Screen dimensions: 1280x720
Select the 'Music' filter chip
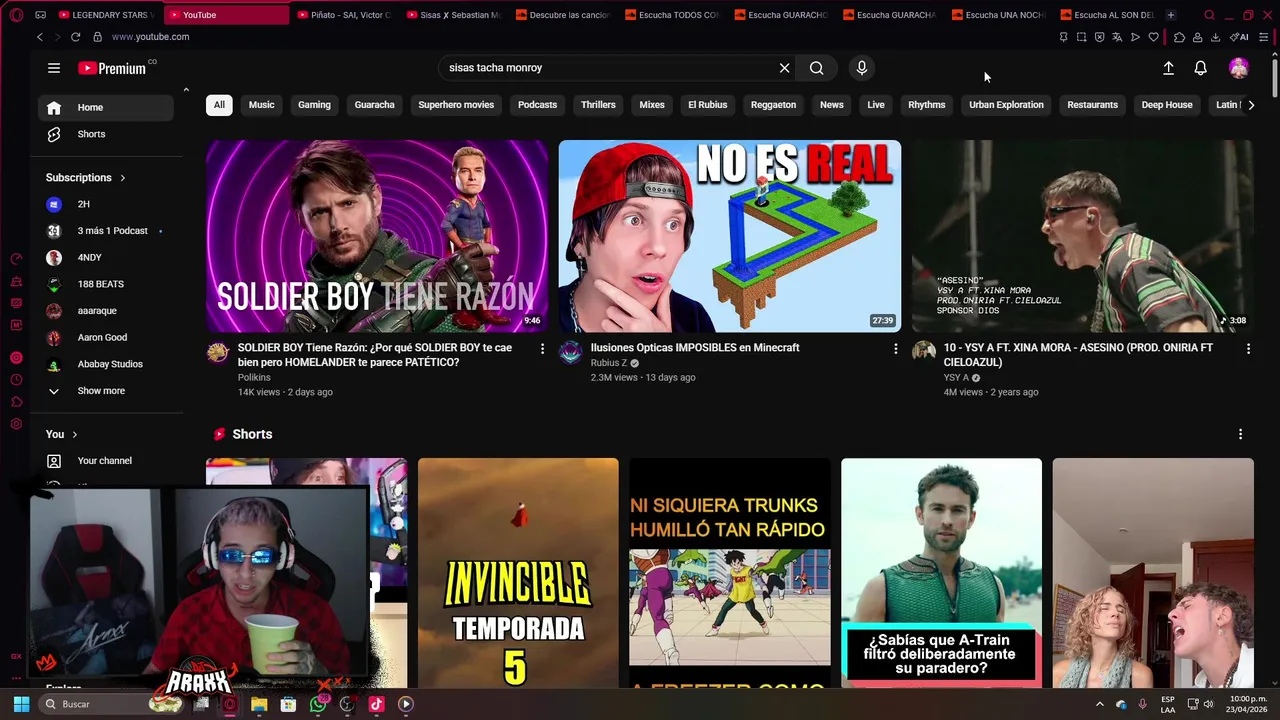[261, 105]
